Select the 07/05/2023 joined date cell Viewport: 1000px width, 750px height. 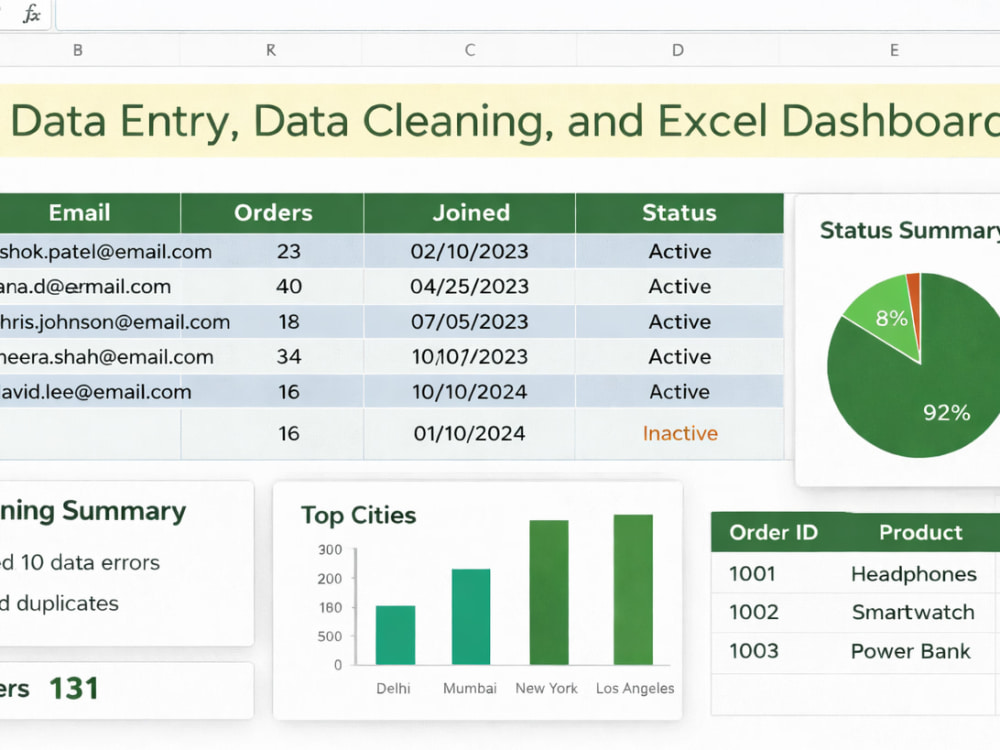point(469,321)
